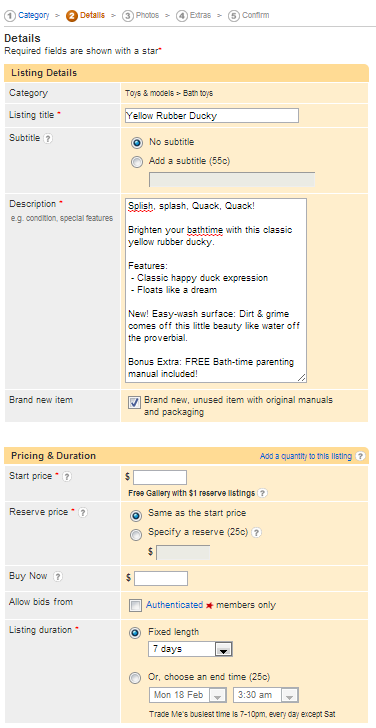Open the Authenticated members link

[174, 605]
